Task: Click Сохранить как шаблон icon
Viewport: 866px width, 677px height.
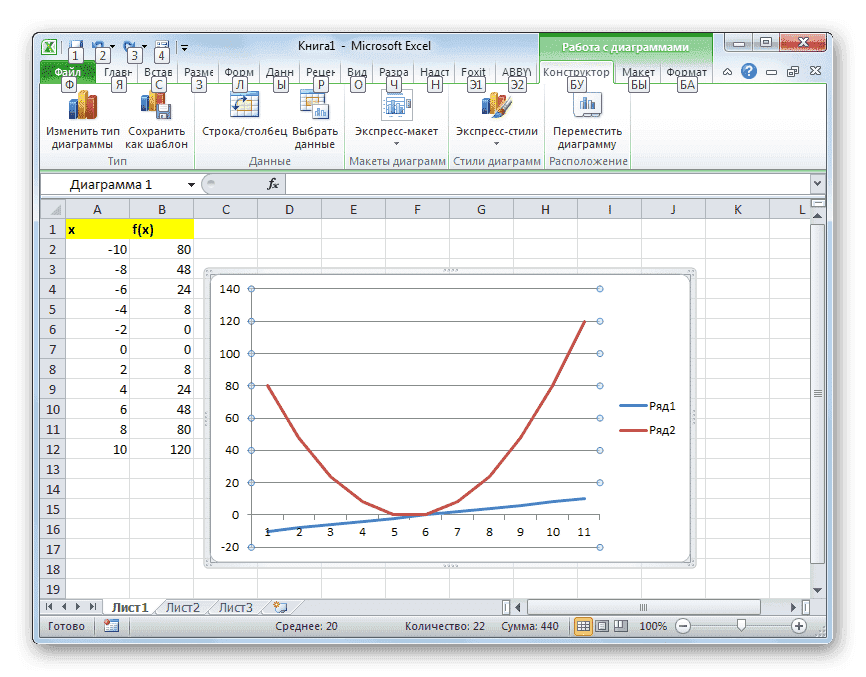Action: click(156, 106)
